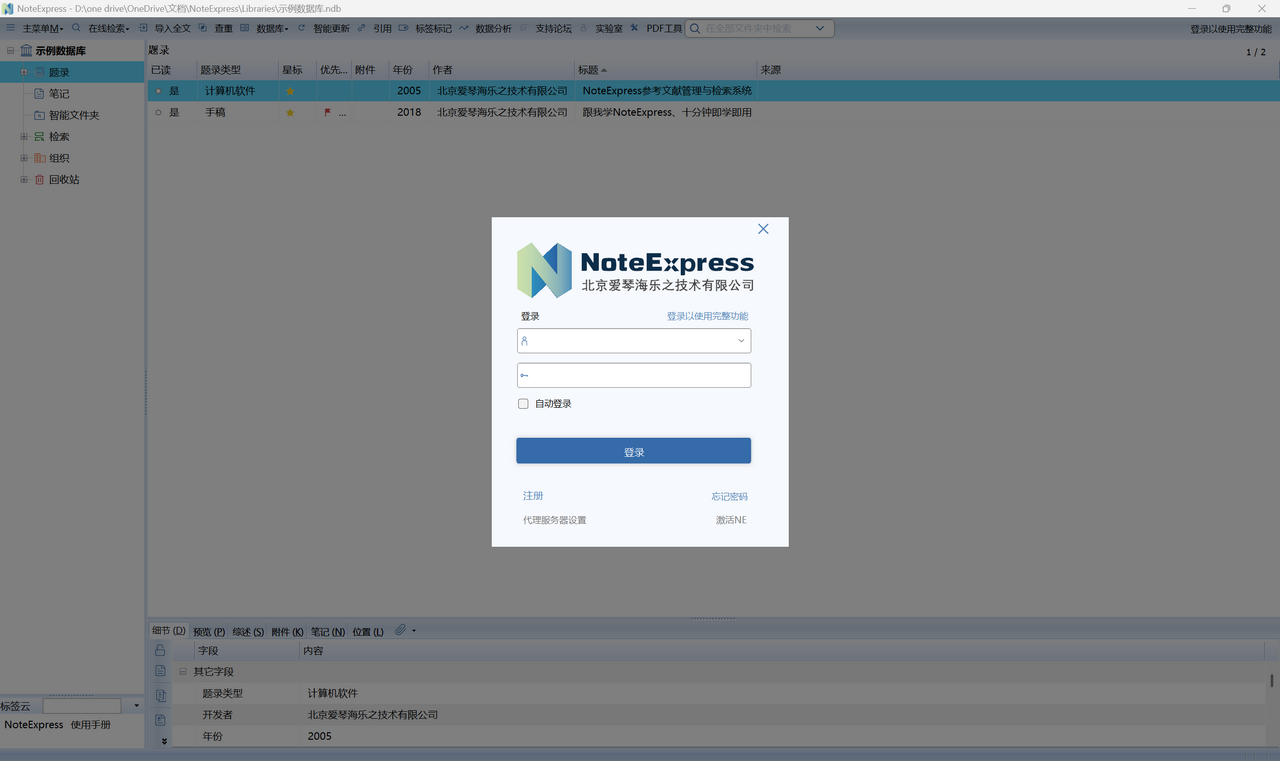Click the 实验室 lab toolbar icon
The width and height of the screenshot is (1280, 761).
click(x=609, y=28)
